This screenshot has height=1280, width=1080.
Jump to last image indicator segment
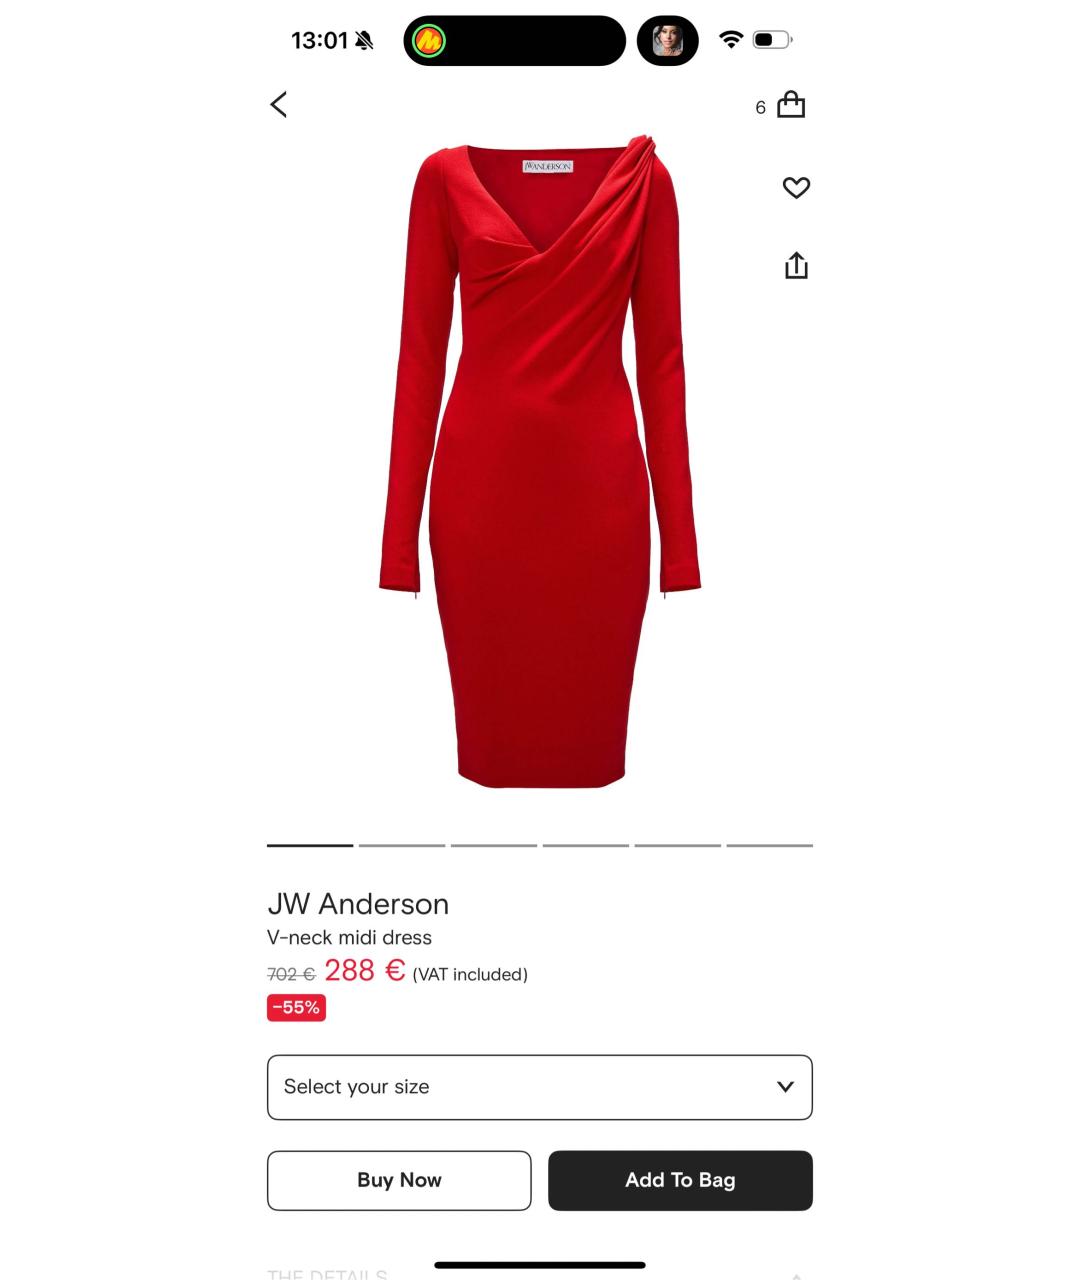tap(770, 845)
